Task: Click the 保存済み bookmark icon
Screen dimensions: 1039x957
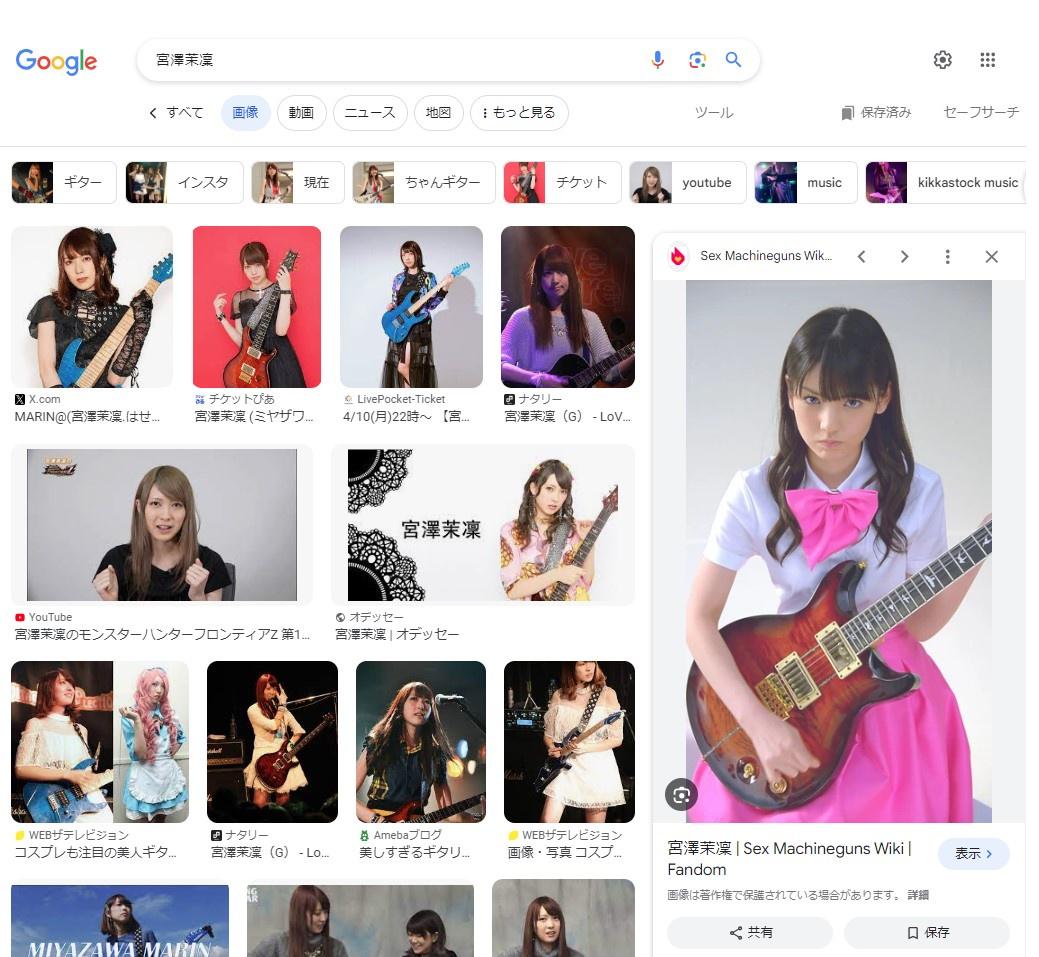Action: click(848, 113)
